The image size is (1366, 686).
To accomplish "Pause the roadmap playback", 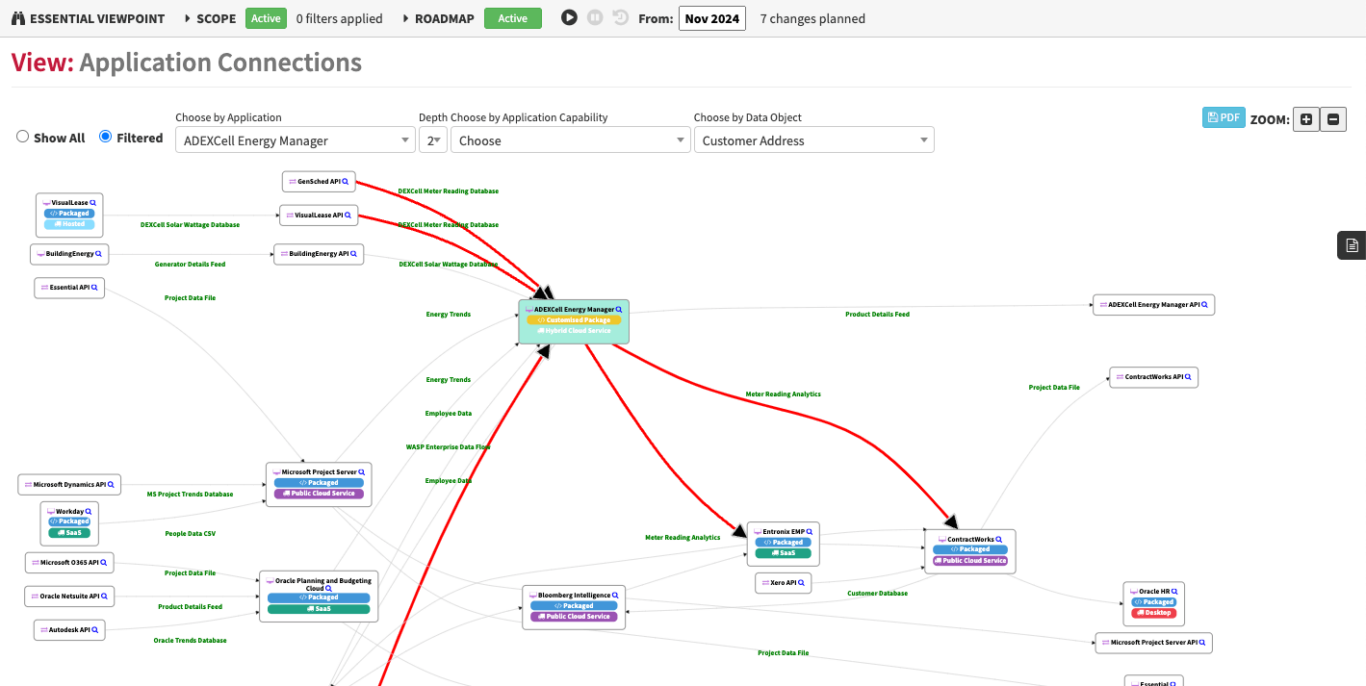I will click(595, 17).
